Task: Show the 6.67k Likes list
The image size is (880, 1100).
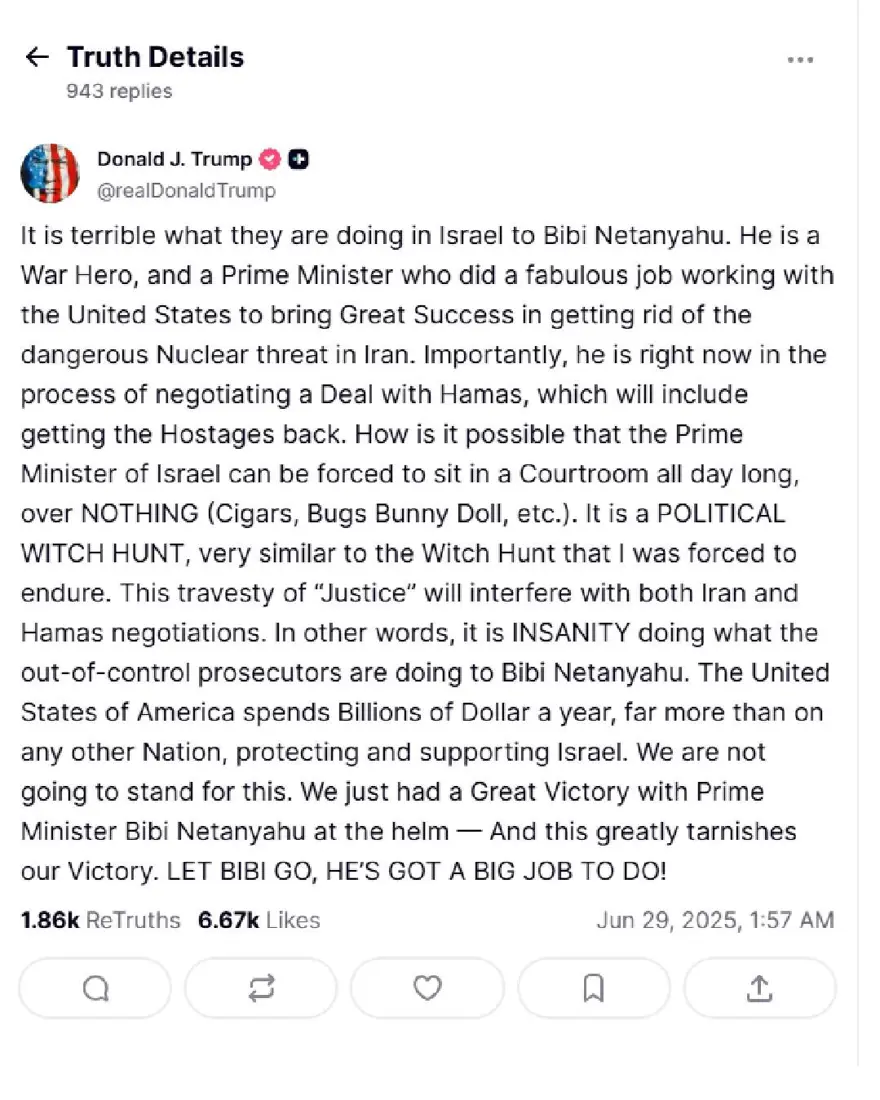Action: click(259, 920)
